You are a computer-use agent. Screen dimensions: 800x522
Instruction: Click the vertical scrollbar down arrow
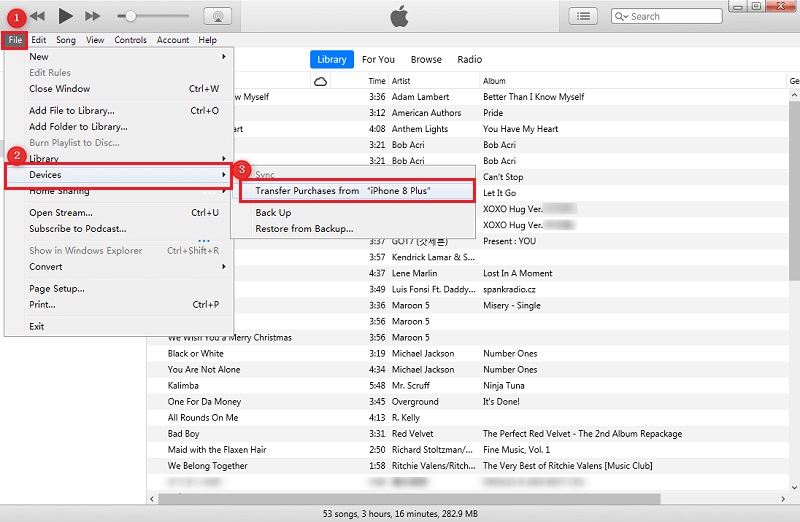pos(794,488)
